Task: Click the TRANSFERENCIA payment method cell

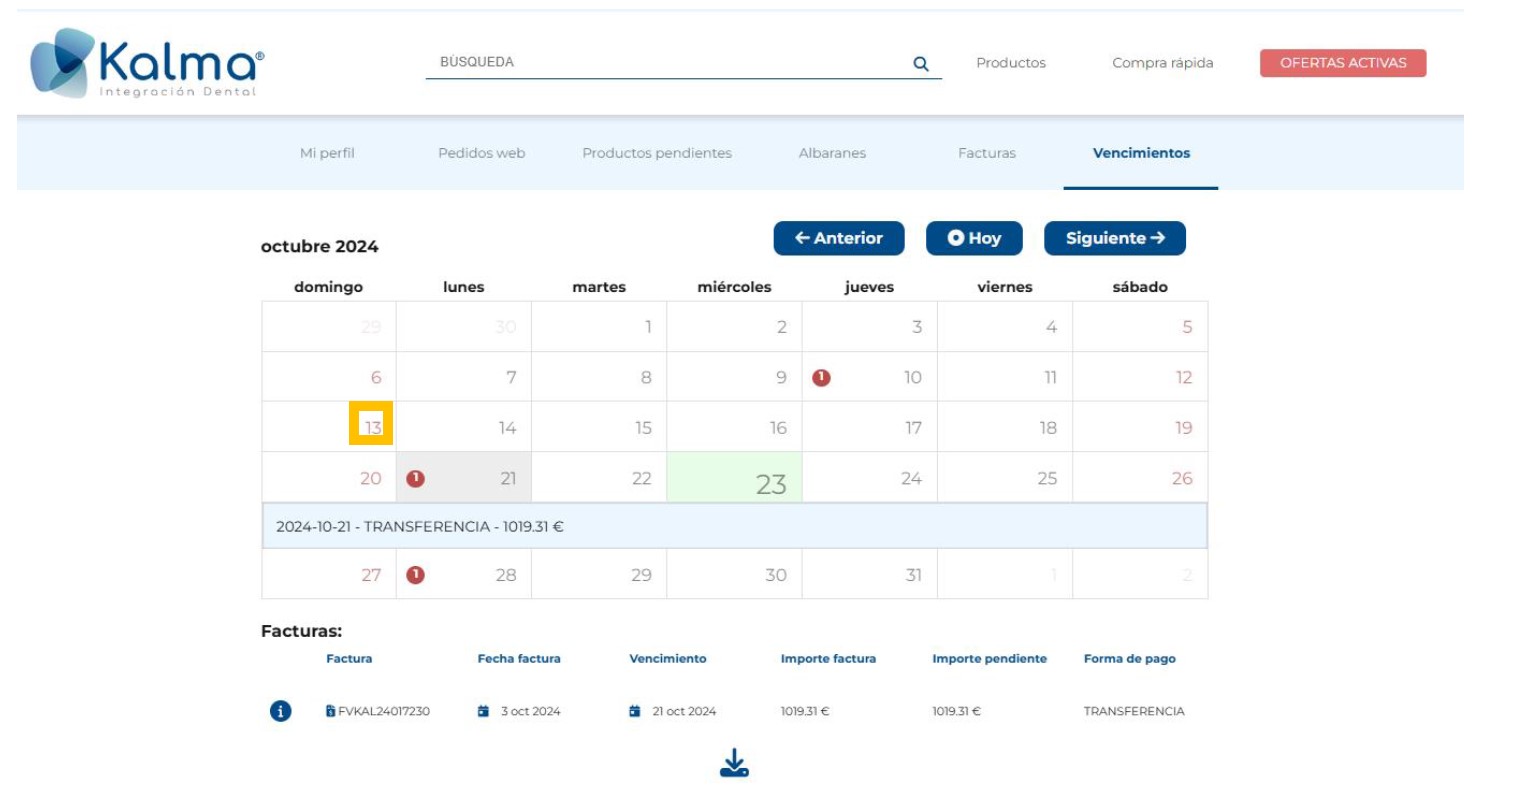Action: [x=1134, y=711]
